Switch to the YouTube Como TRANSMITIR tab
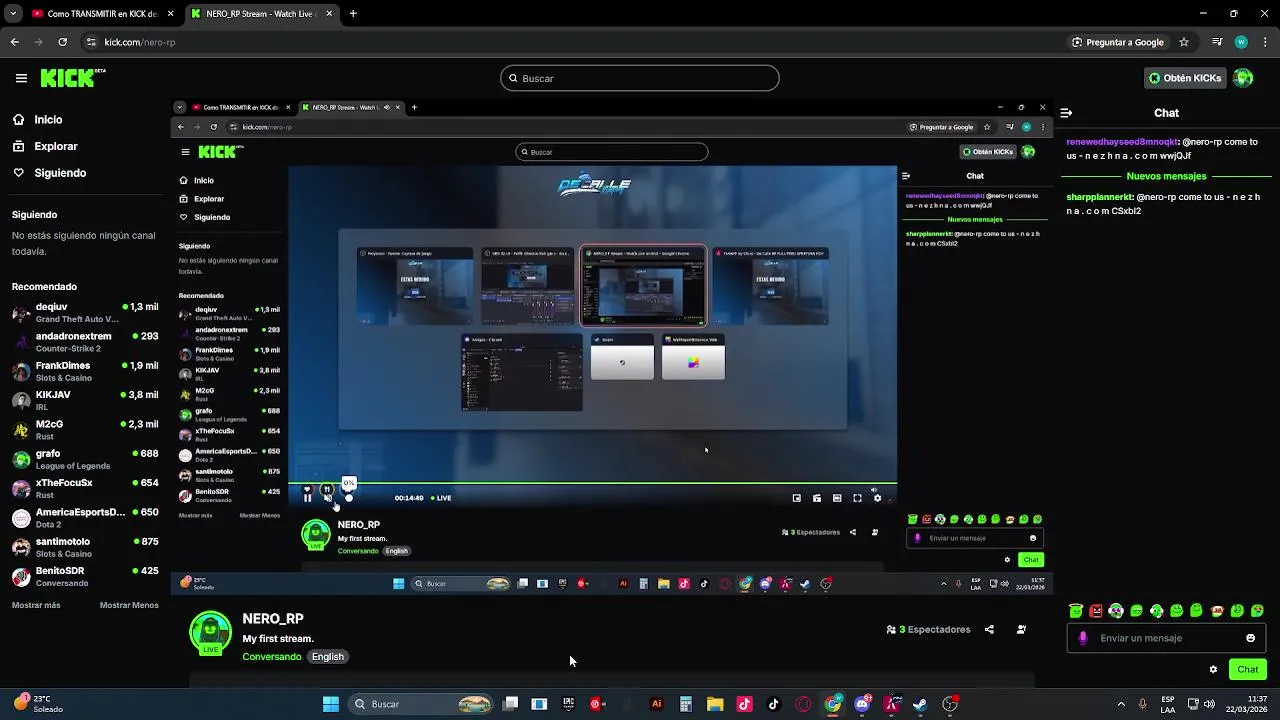The image size is (1280, 720). click(100, 14)
